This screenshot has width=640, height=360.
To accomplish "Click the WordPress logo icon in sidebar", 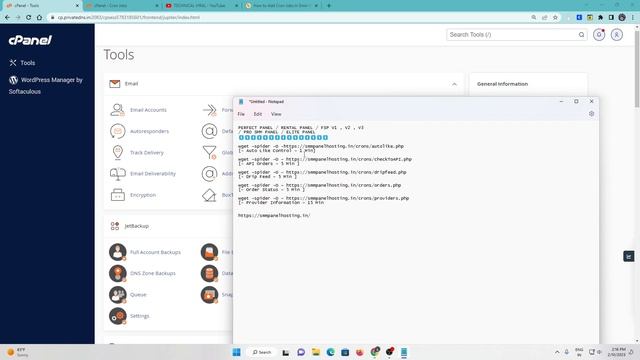I will click(x=13, y=80).
